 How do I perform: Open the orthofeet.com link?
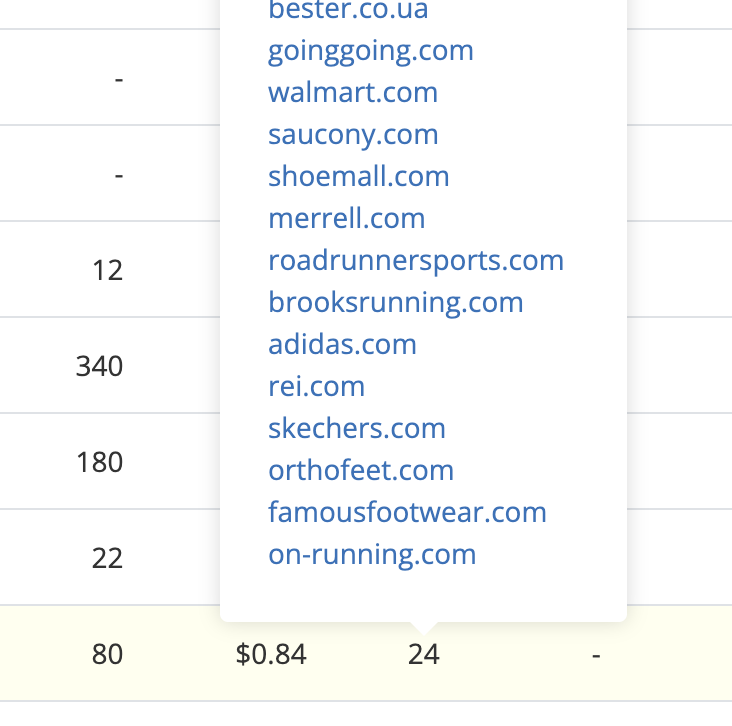coord(360,471)
